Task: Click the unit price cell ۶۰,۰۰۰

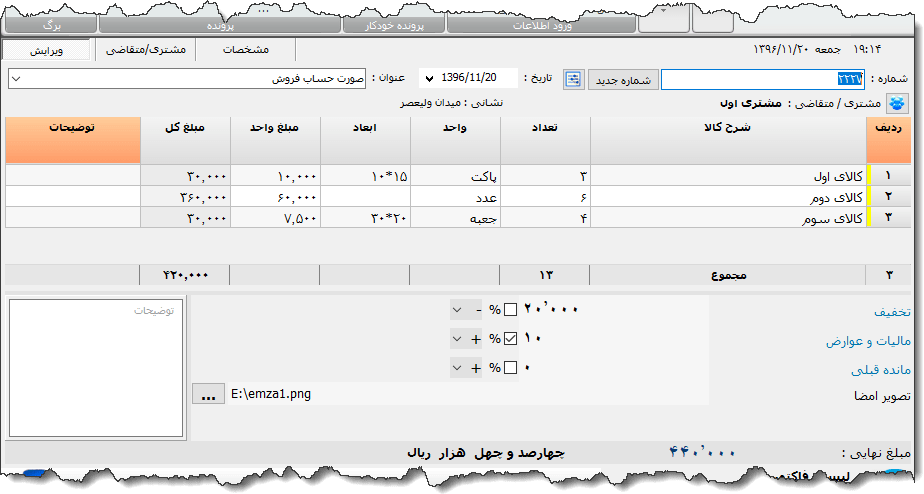Action: (275, 197)
